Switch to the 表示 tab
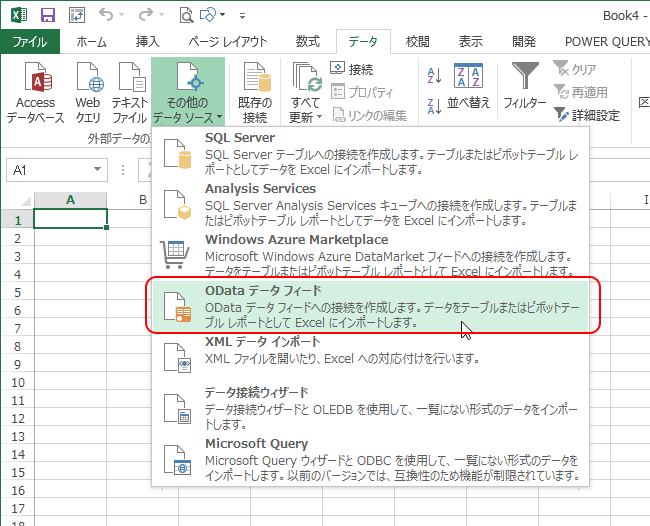The width and height of the screenshot is (650, 526). pyautogui.click(x=471, y=41)
